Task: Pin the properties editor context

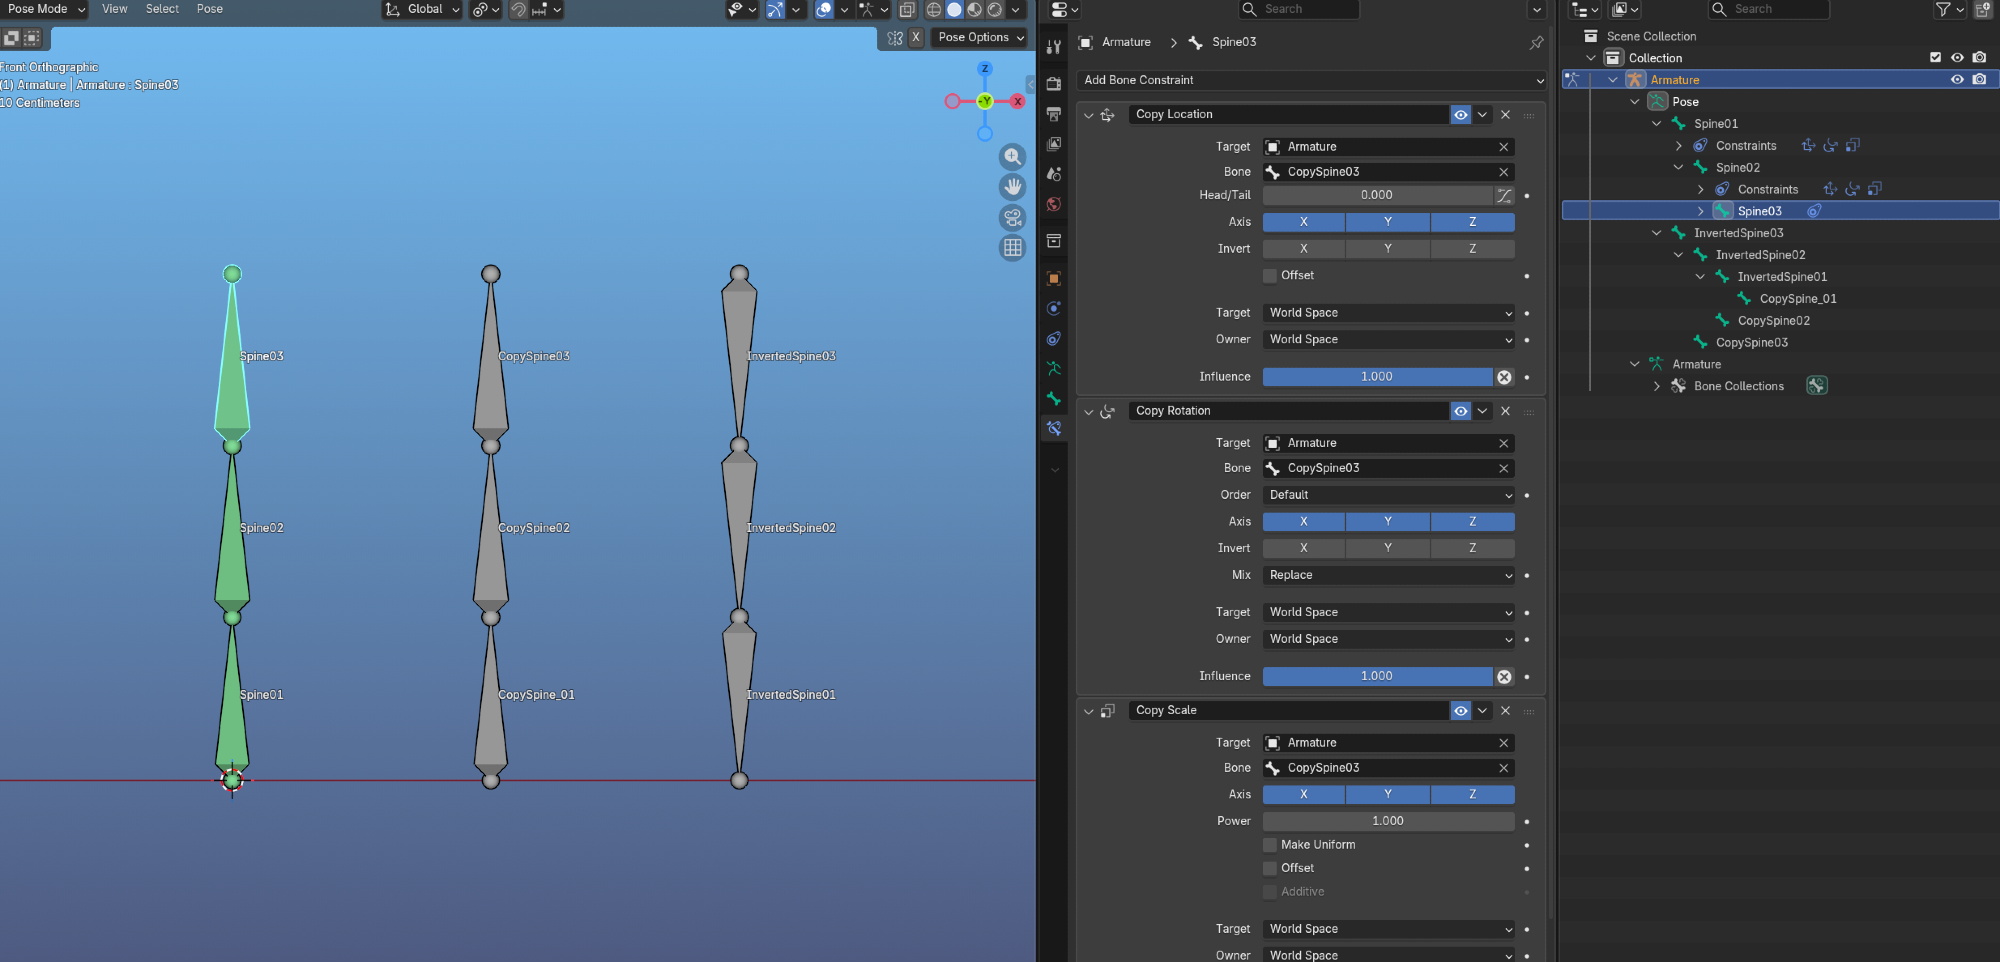Action: (x=1536, y=42)
